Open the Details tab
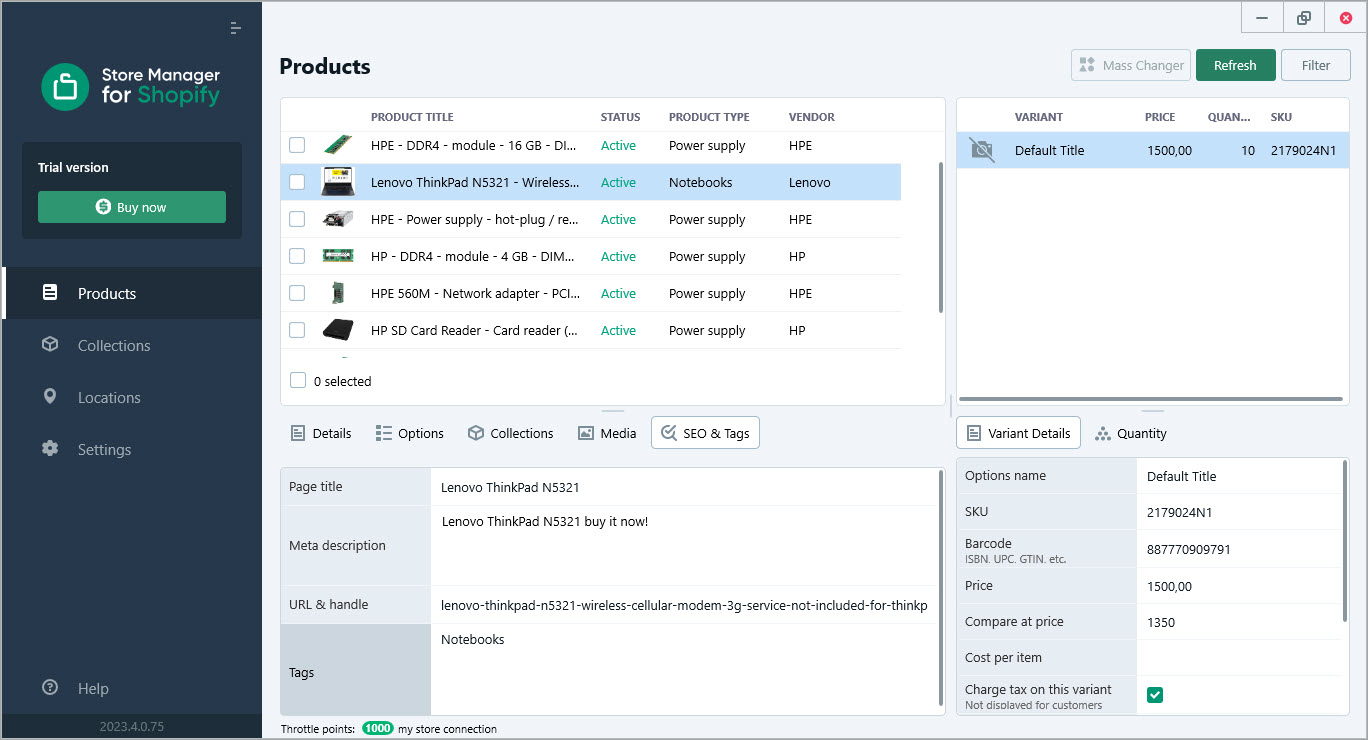 click(321, 433)
